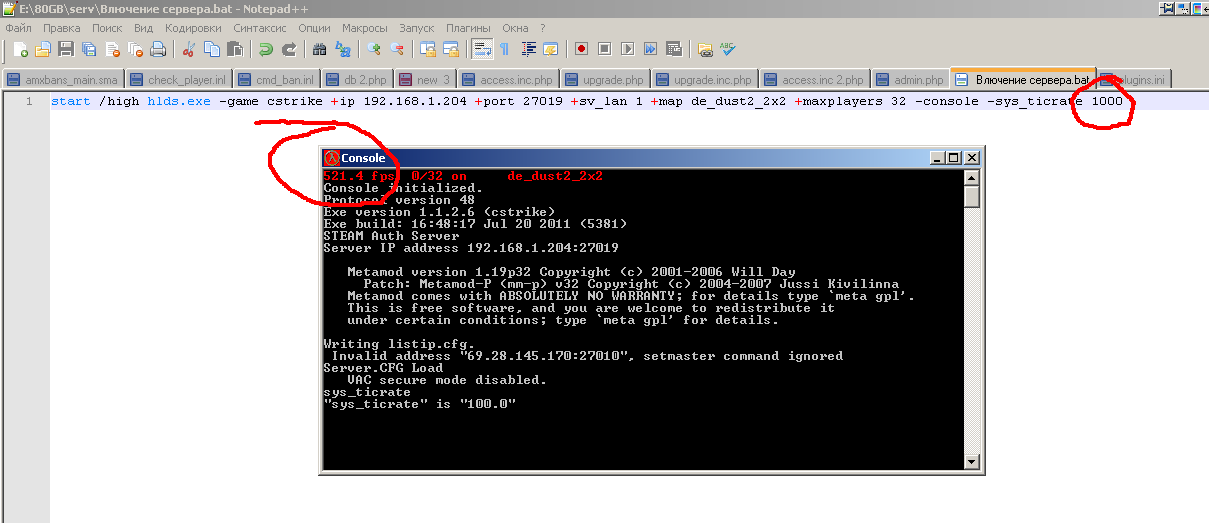The width and height of the screenshot is (1209, 523).
Task: Open the Запуск menu
Action: pos(417,28)
